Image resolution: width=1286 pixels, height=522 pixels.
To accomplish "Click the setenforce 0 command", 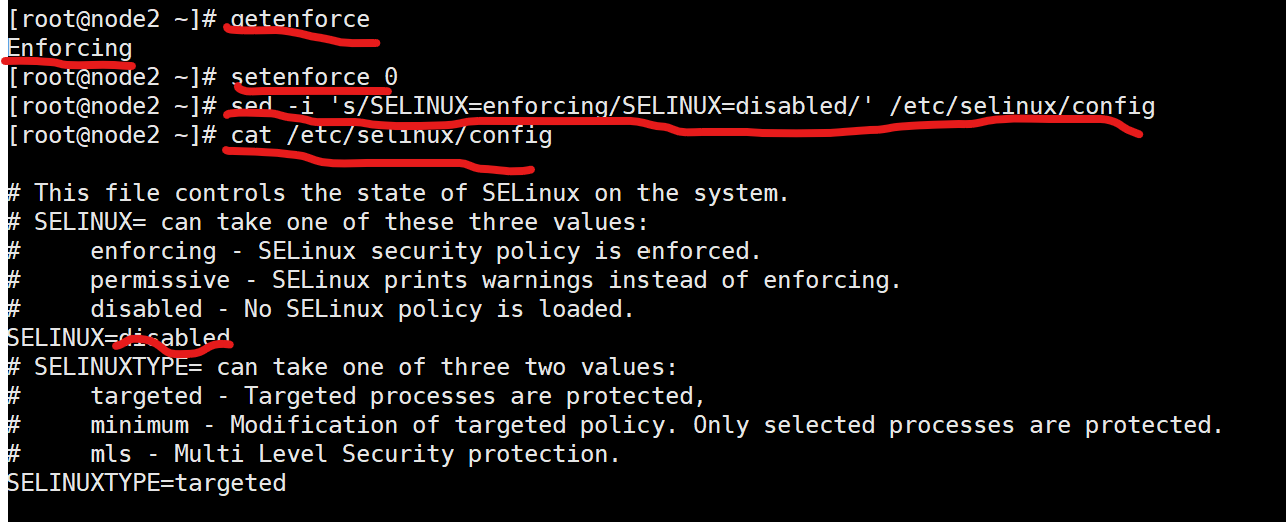I will (314, 77).
